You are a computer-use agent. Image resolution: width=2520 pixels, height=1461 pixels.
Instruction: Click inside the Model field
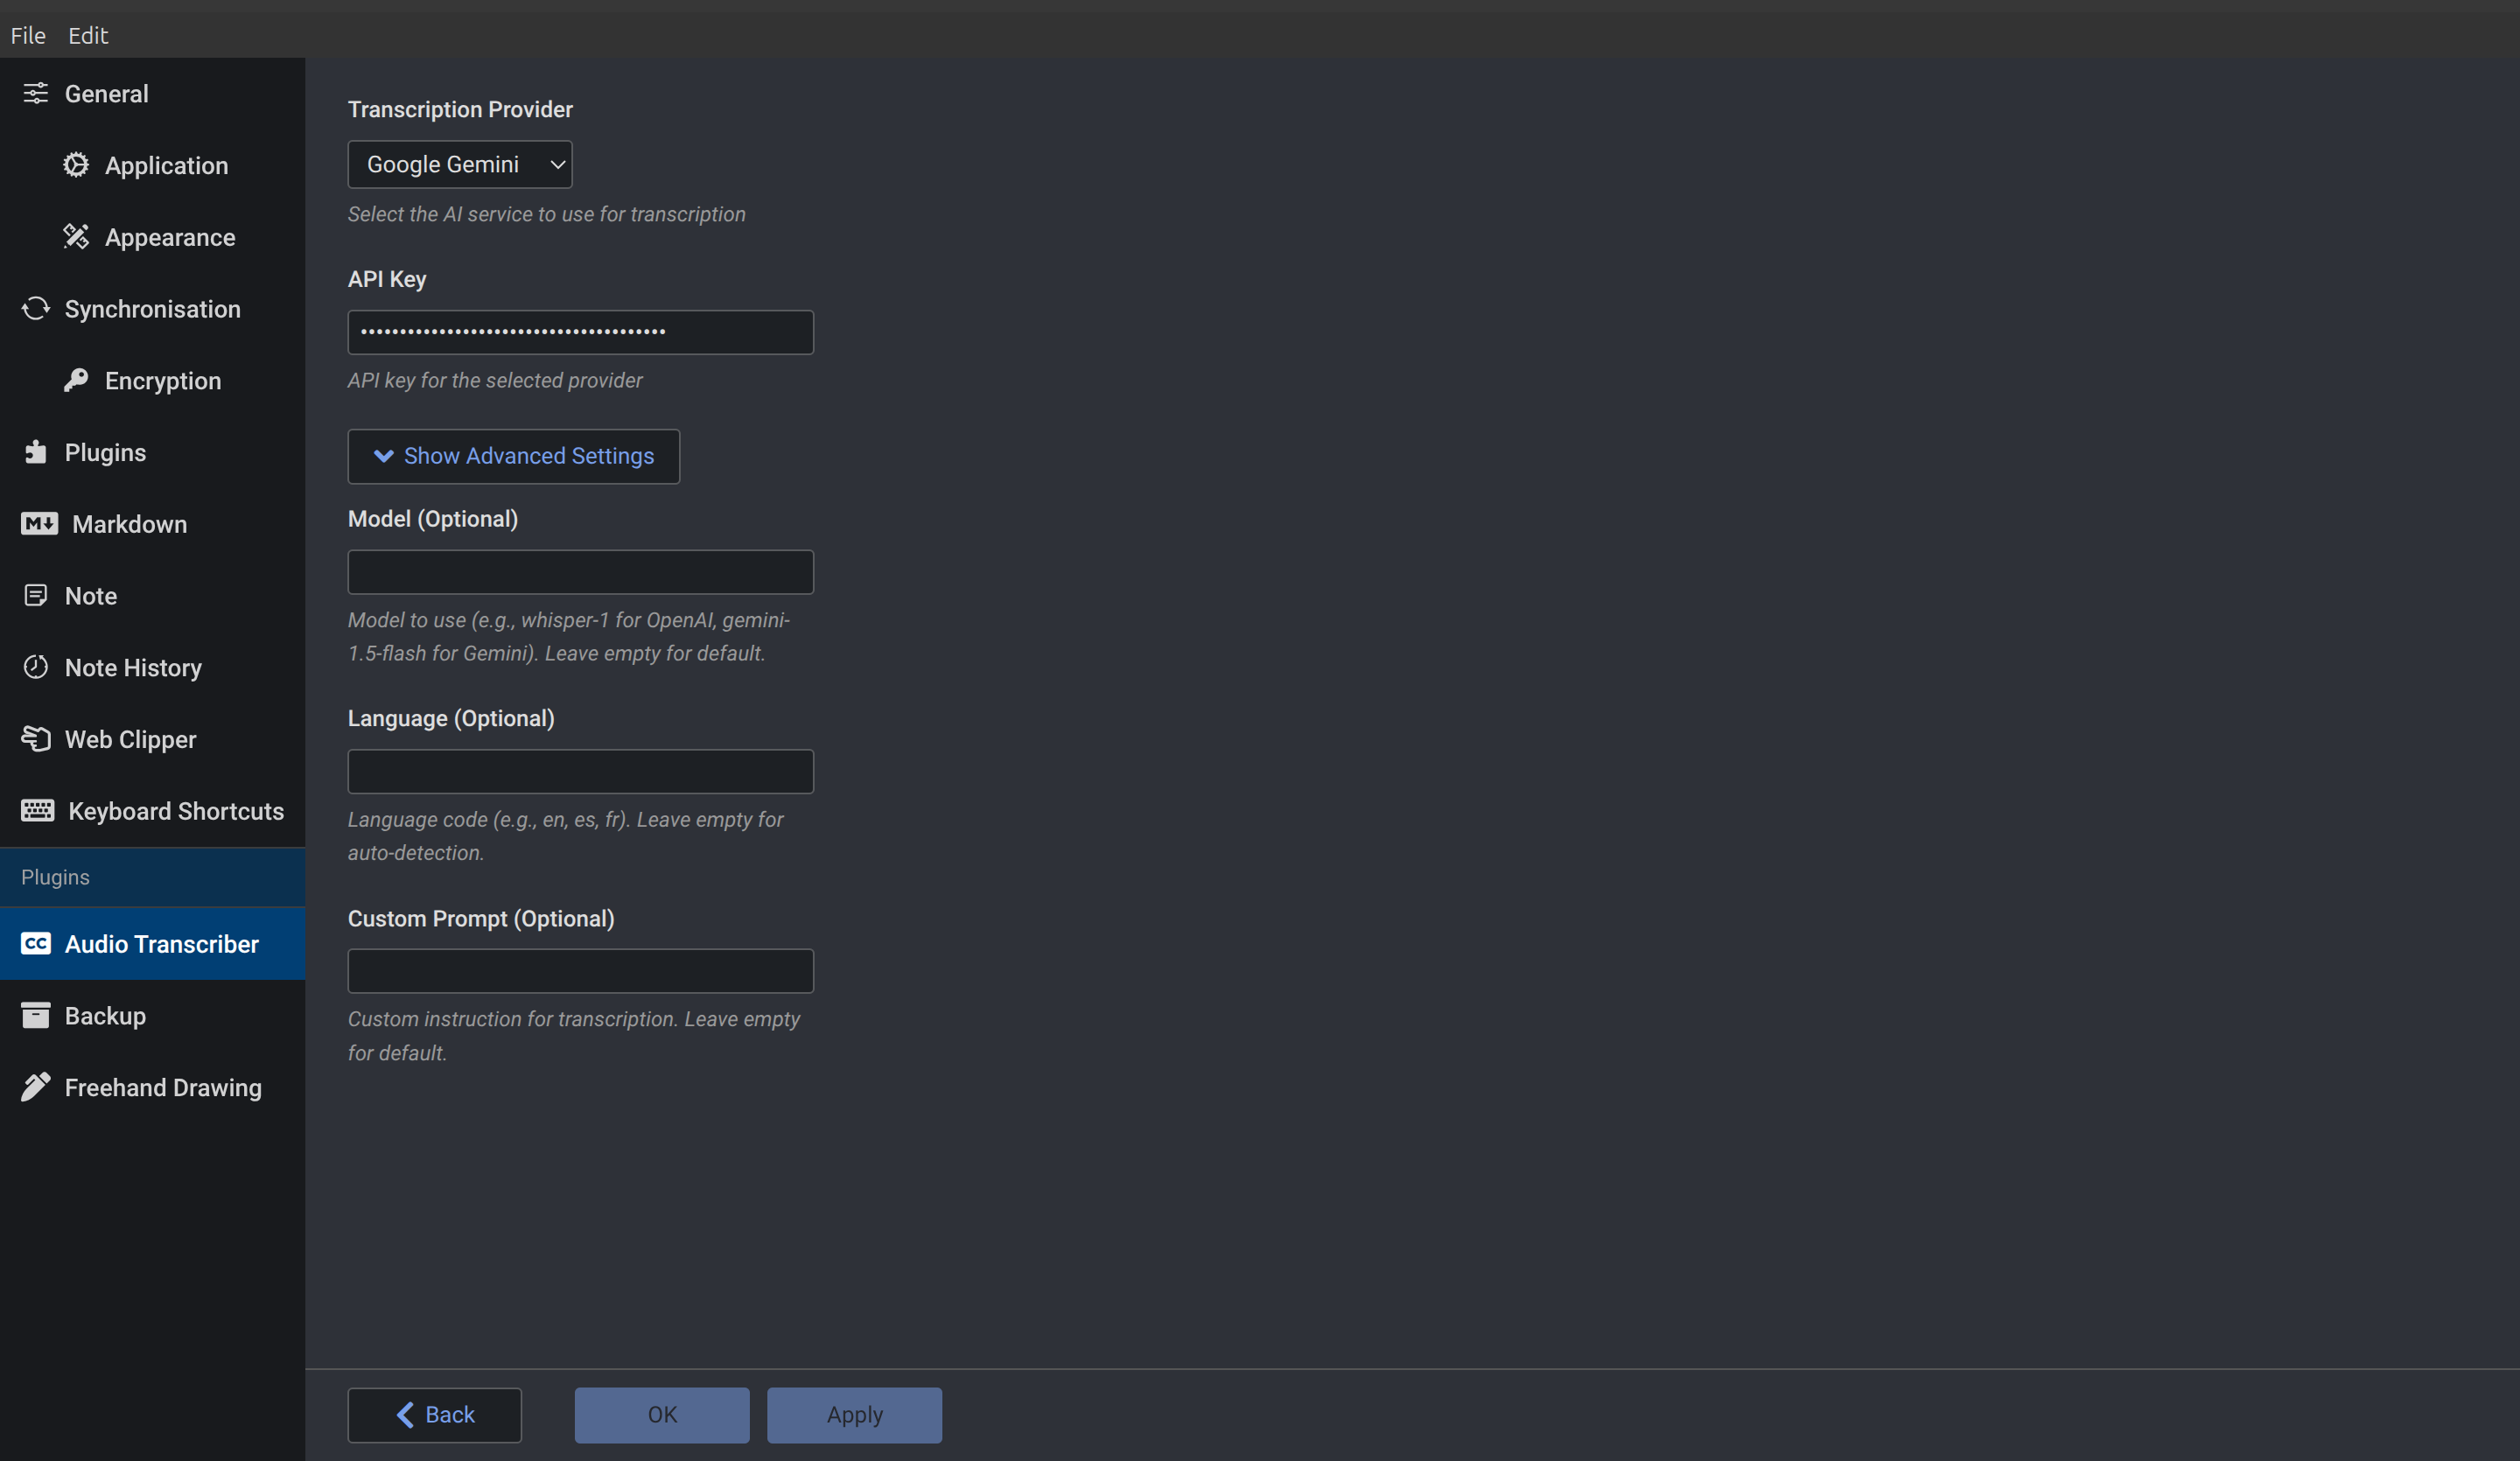click(579, 571)
